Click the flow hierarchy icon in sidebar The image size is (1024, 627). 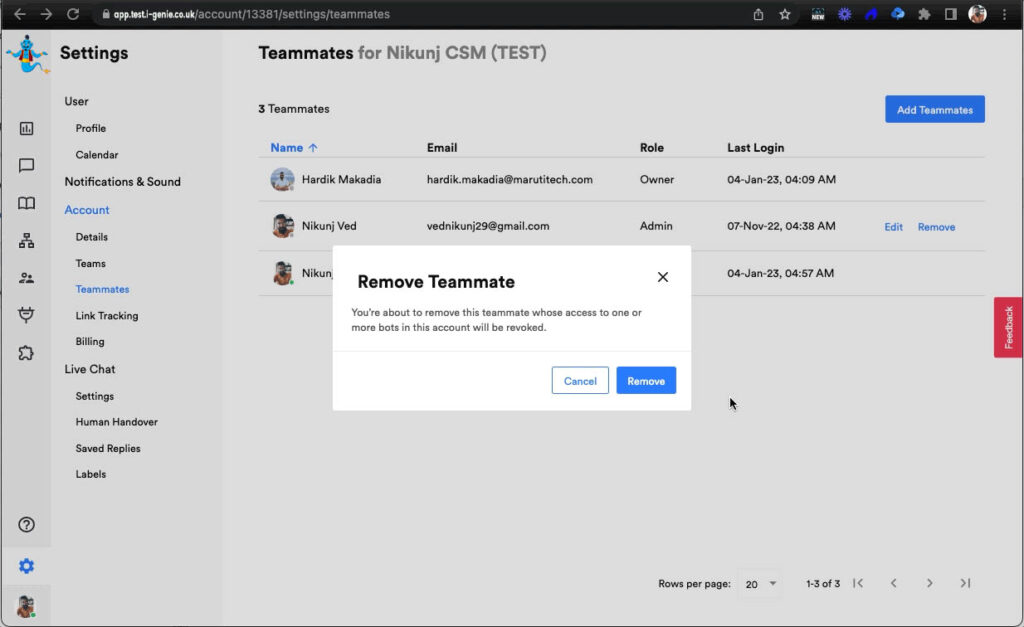pos(27,241)
